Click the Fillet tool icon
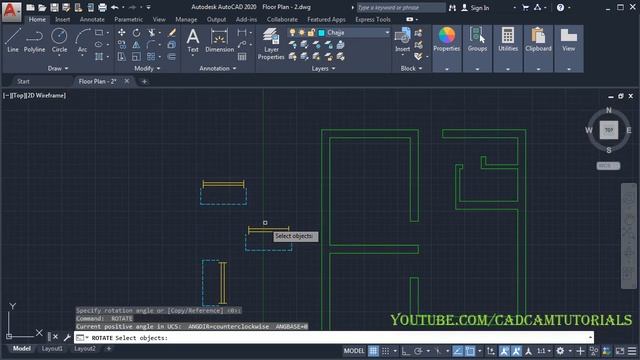 tap(151, 44)
